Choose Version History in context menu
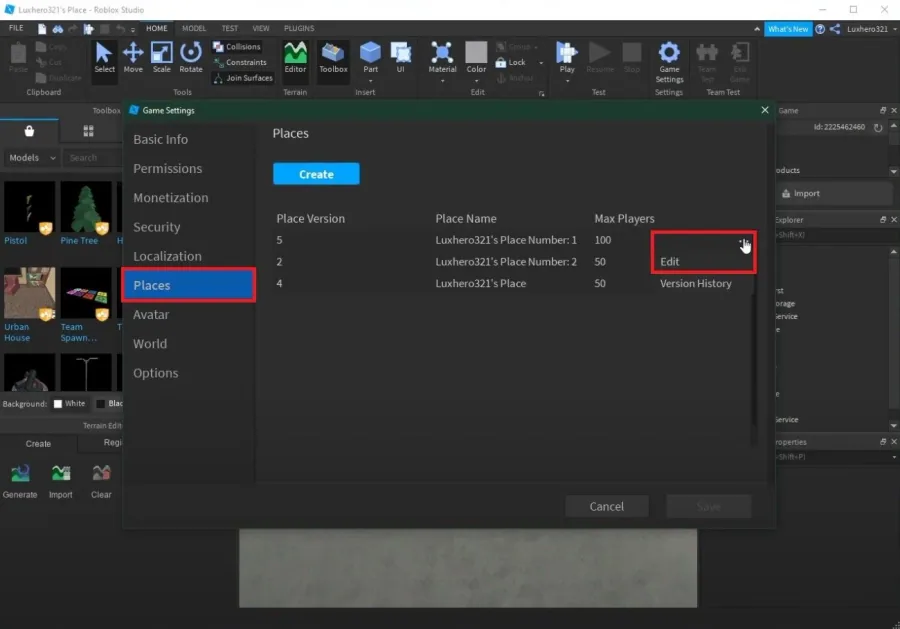The height and width of the screenshot is (629, 900). [x=696, y=284]
